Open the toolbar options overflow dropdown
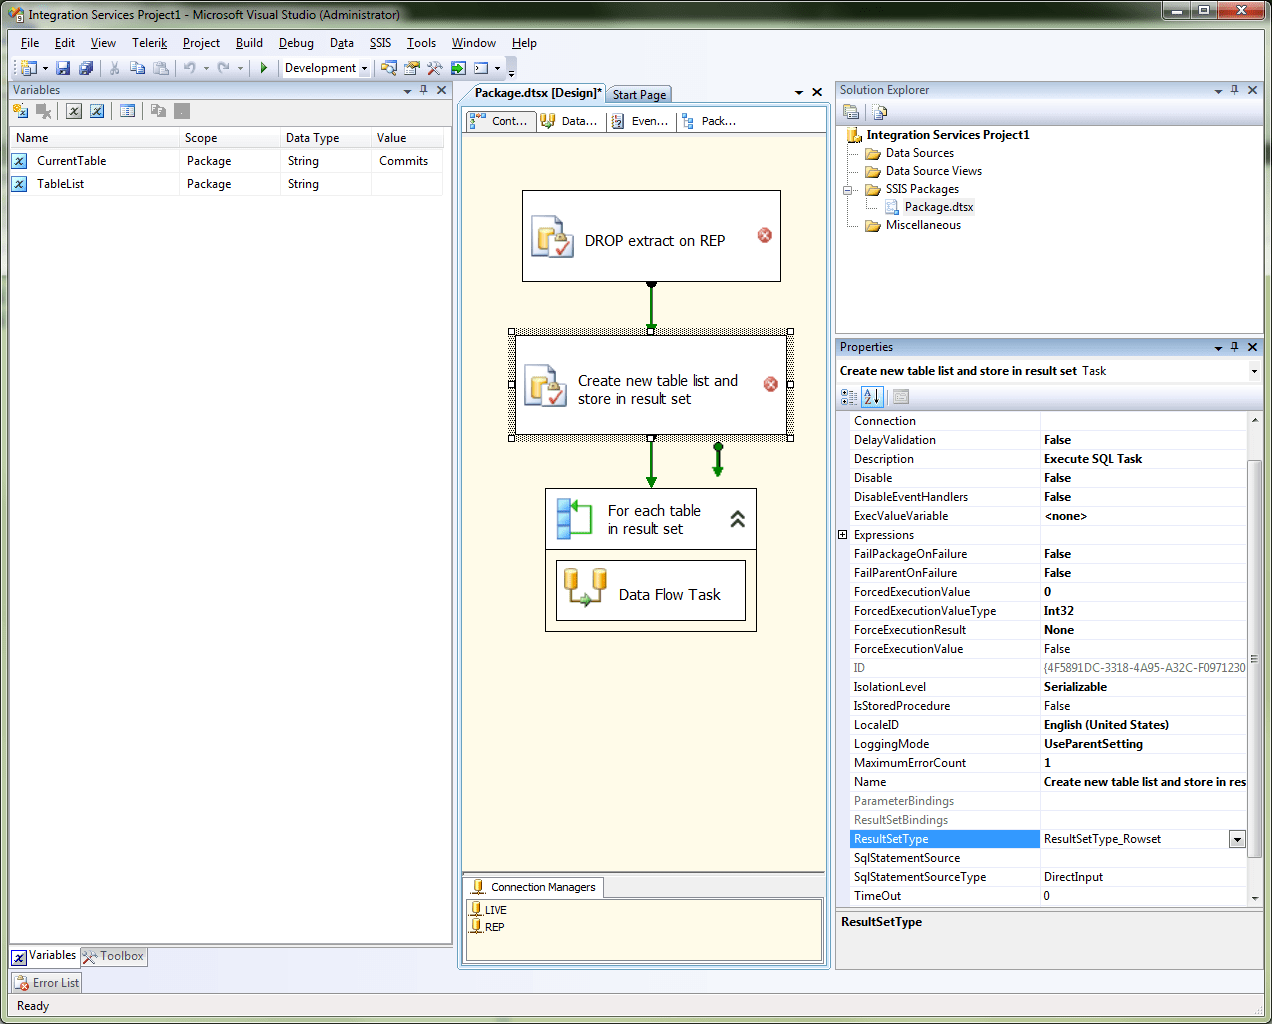The width and height of the screenshot is (1272, 1024). (x=511, y=69)
